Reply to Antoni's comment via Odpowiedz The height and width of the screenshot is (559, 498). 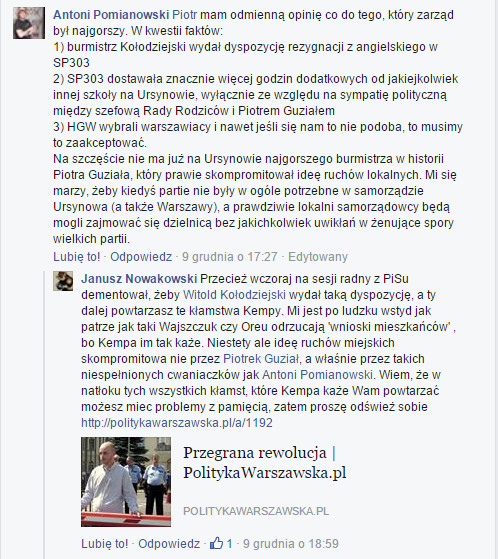[x=141, y=257]
